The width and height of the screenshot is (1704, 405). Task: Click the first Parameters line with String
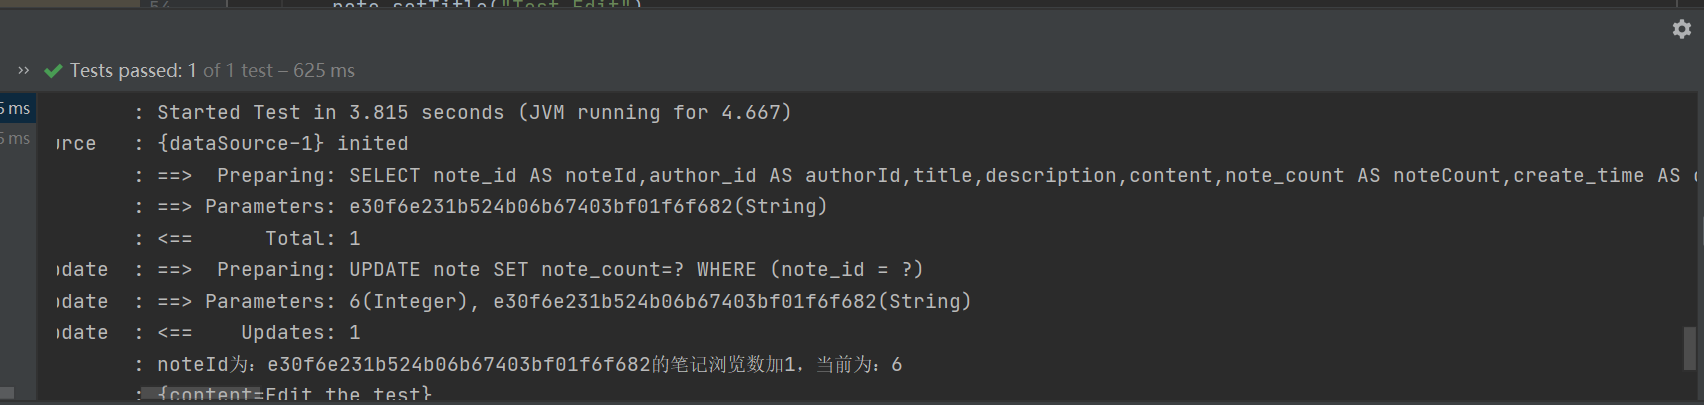pos(492,206)
